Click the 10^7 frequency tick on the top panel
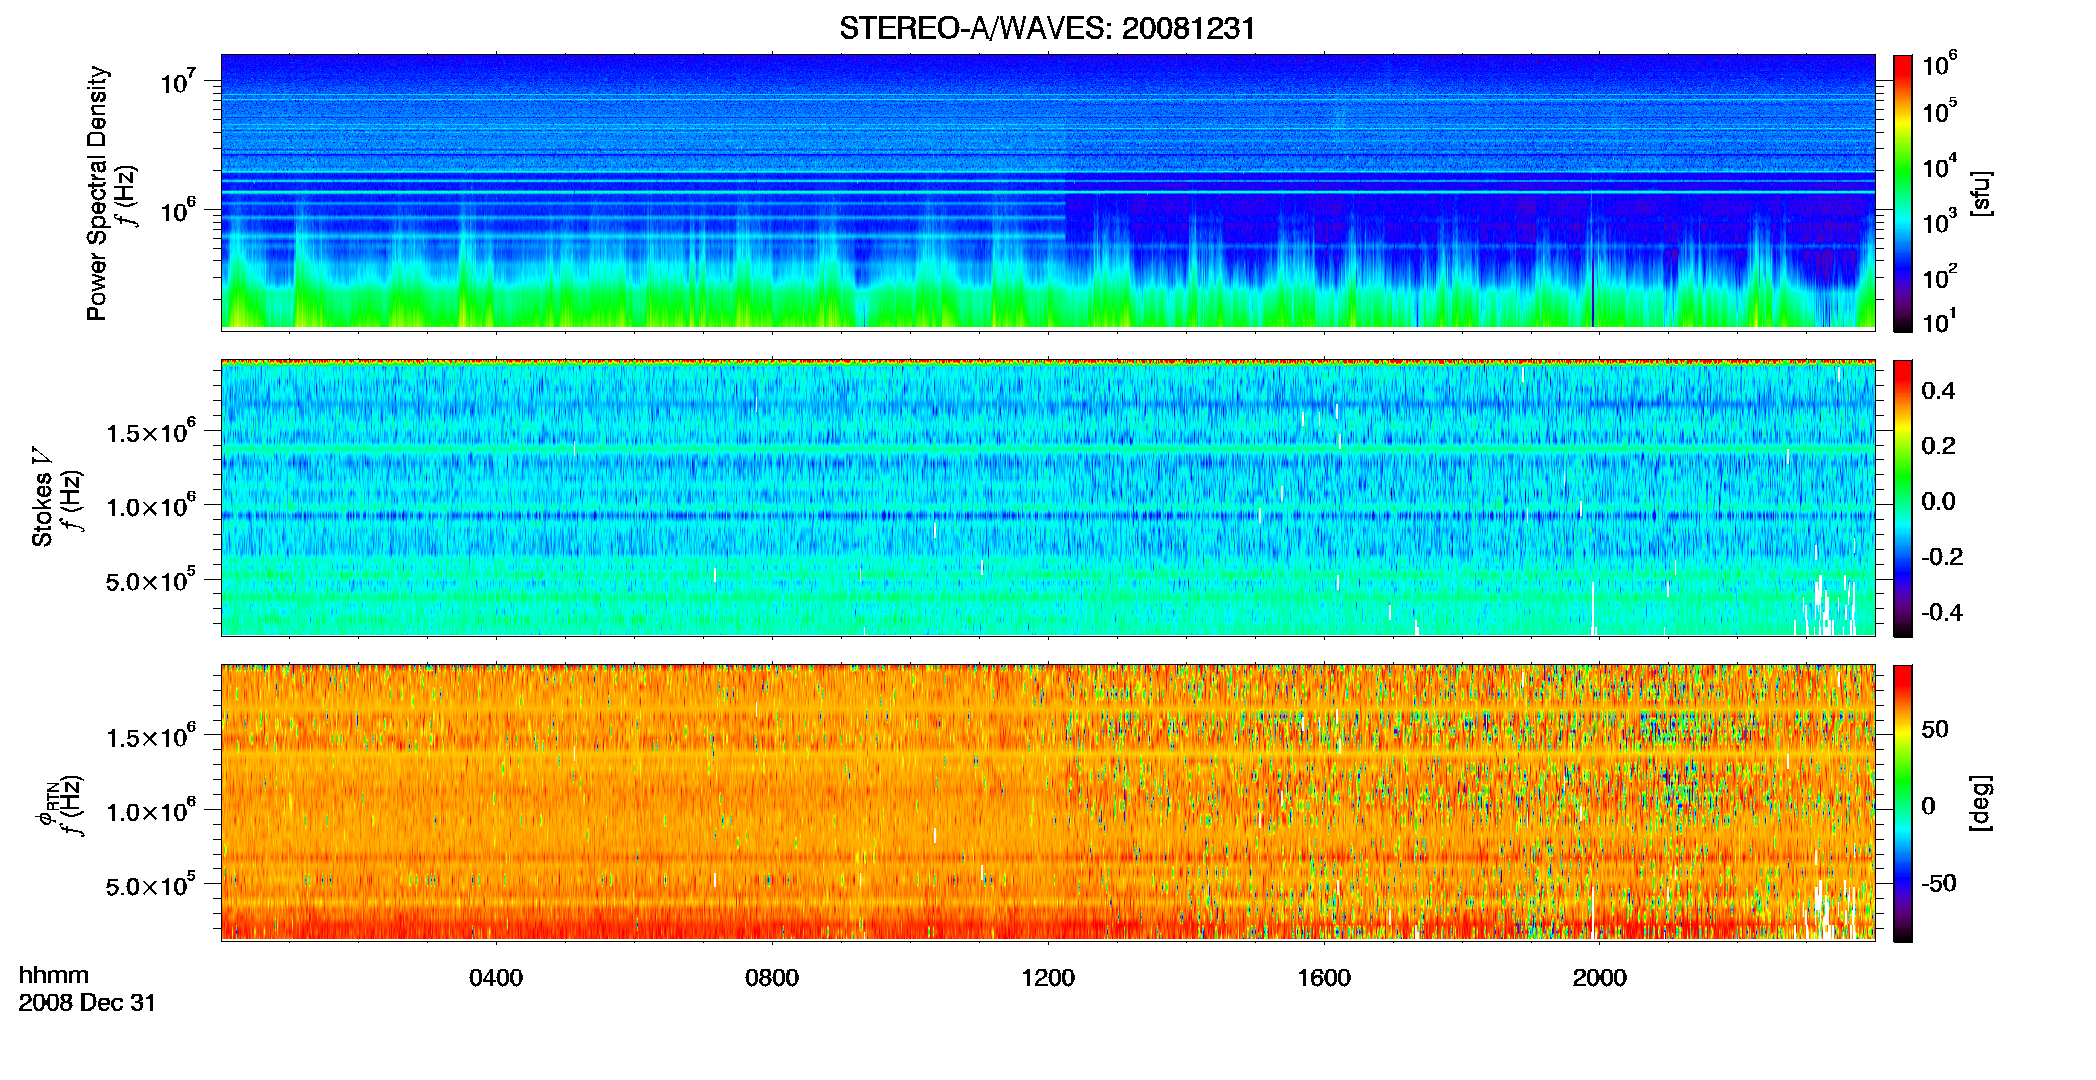2096x1080 pixels. 177,81
